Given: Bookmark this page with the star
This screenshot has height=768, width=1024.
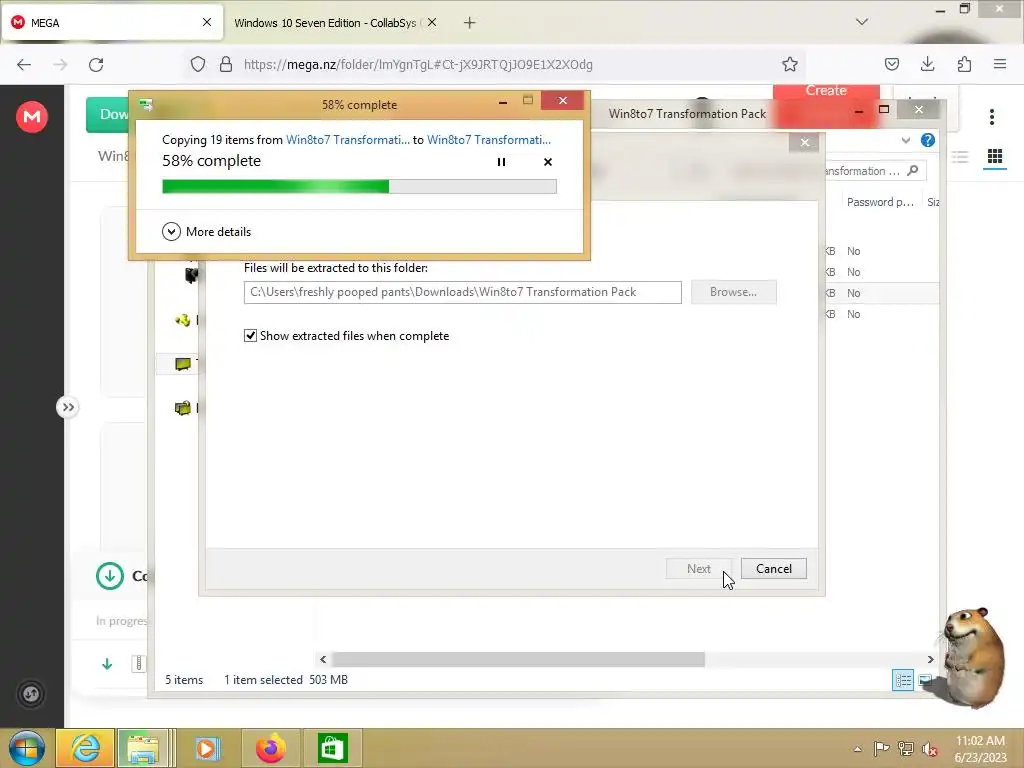Looking at the screenshot, I should [x=790, y=65].
